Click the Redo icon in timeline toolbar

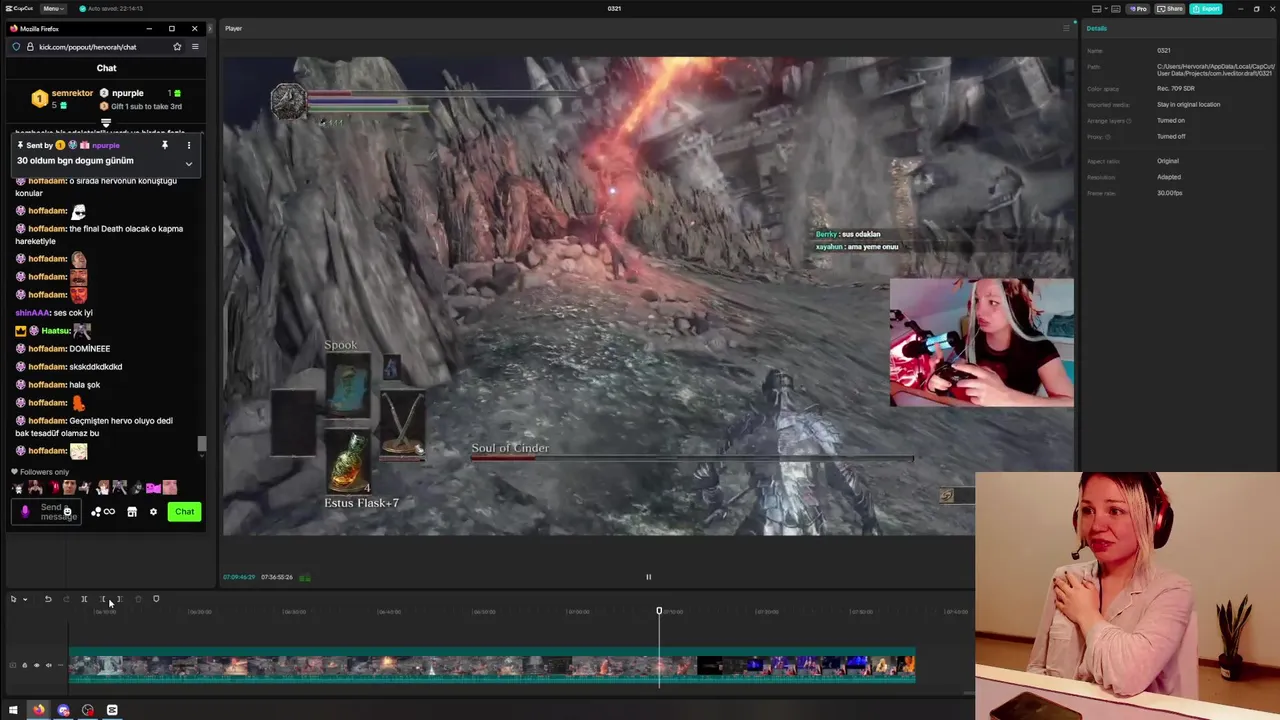click(x=66, y=599)
